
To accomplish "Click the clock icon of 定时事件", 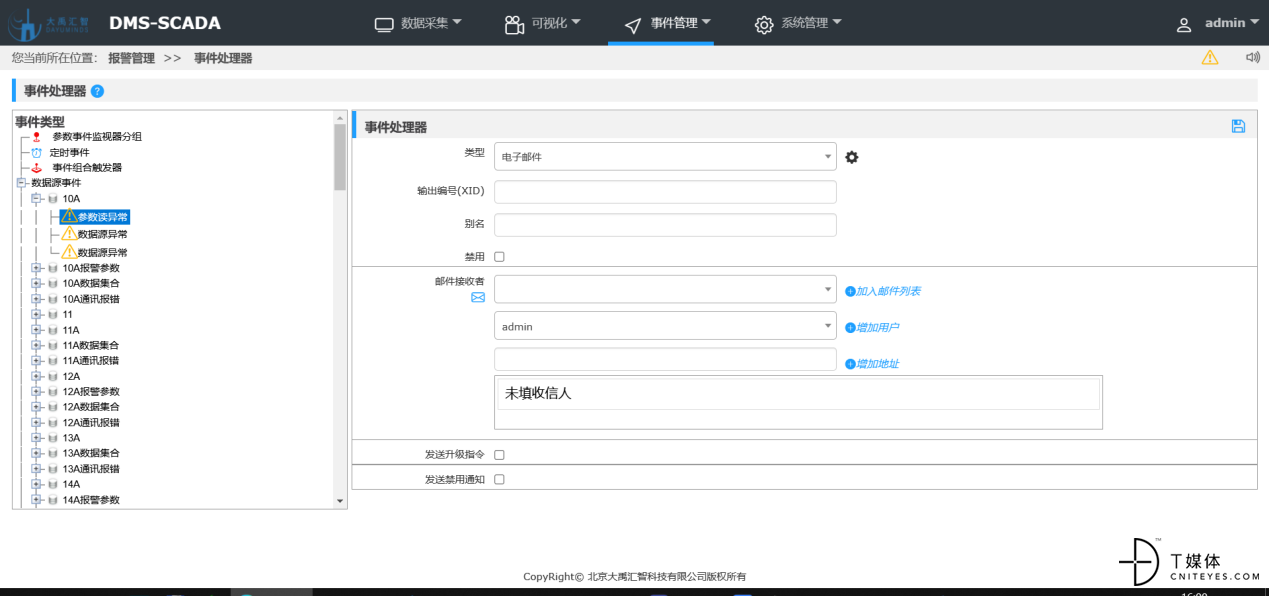I will tap(37, 152).
